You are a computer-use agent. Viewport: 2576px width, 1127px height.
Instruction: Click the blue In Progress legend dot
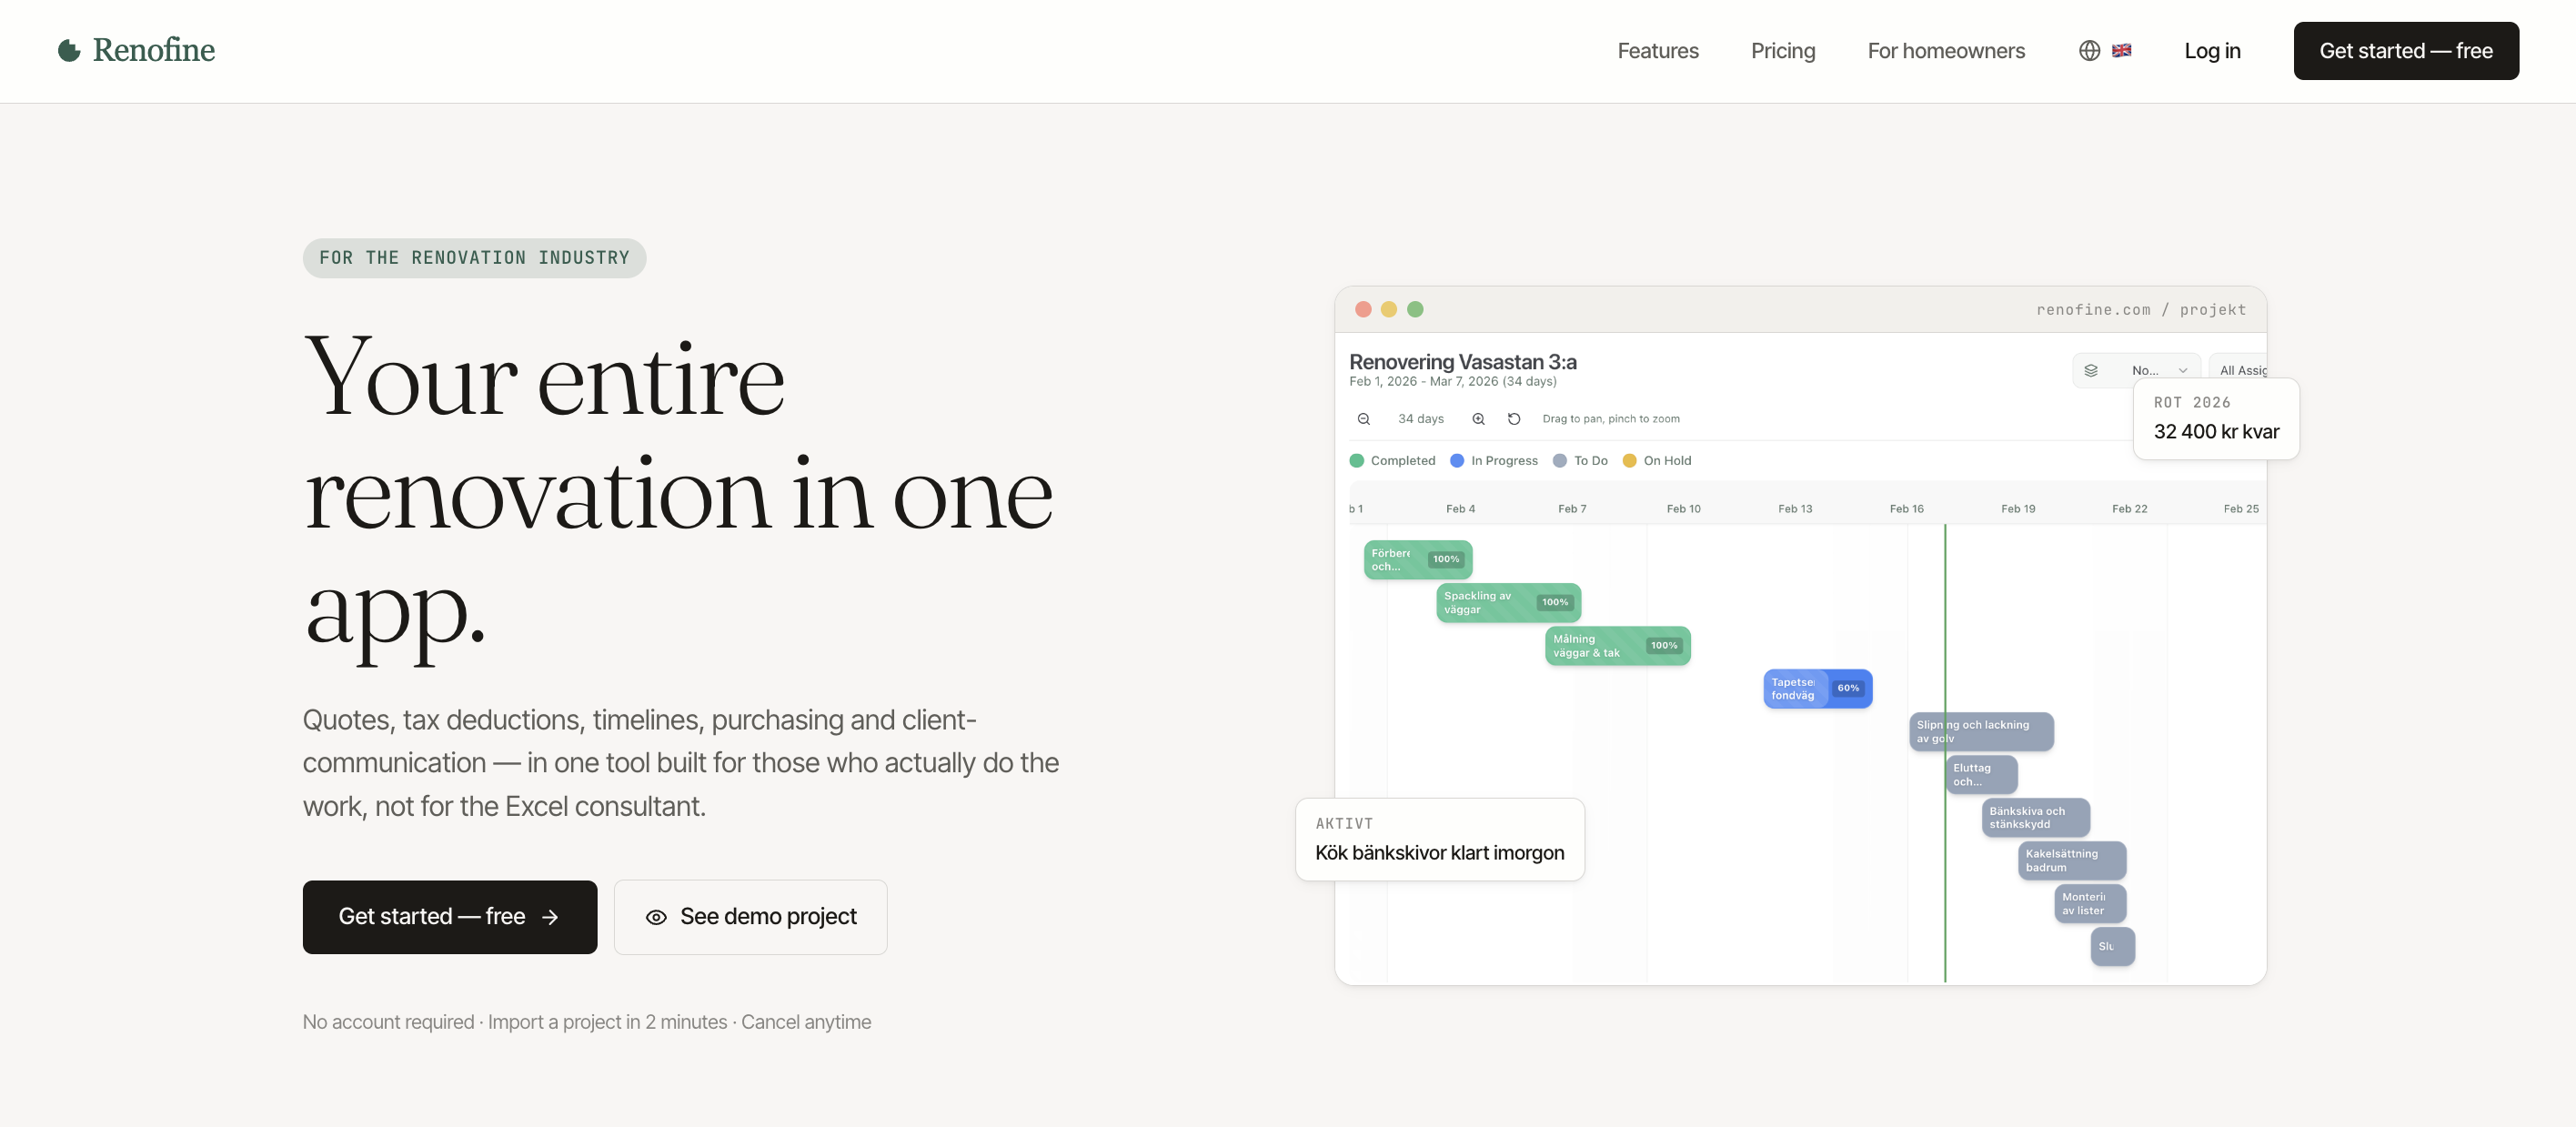[1456, 461]
